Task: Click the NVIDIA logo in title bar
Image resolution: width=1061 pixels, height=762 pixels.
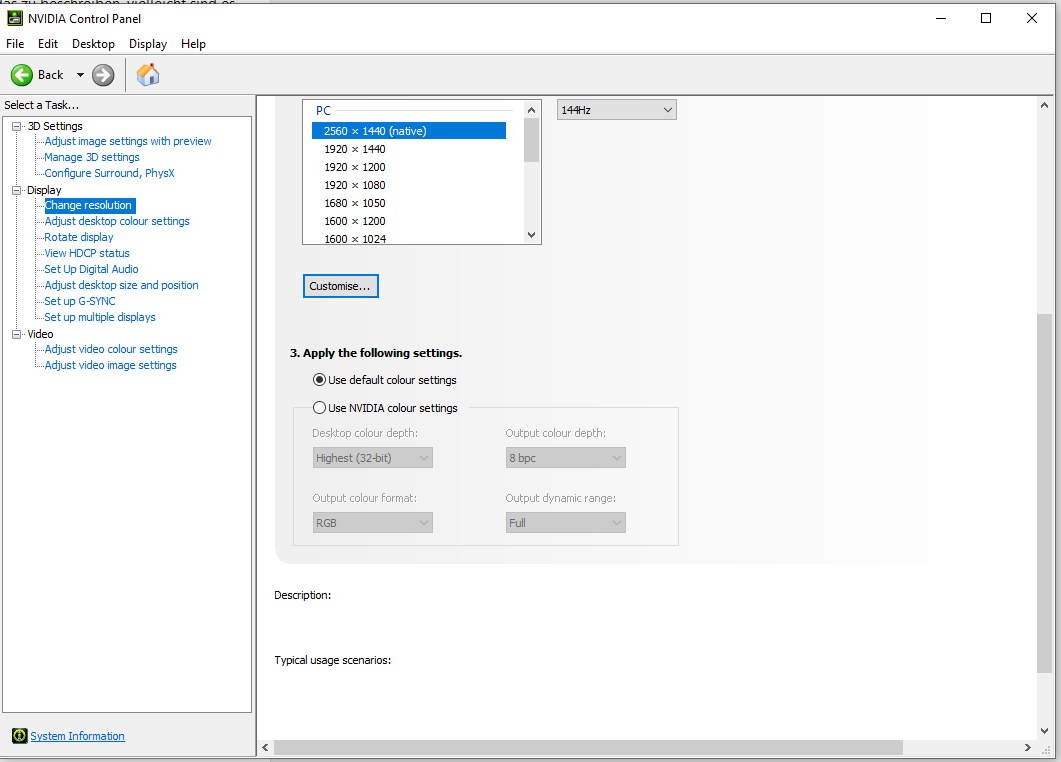Action: (x=14, y=18)
